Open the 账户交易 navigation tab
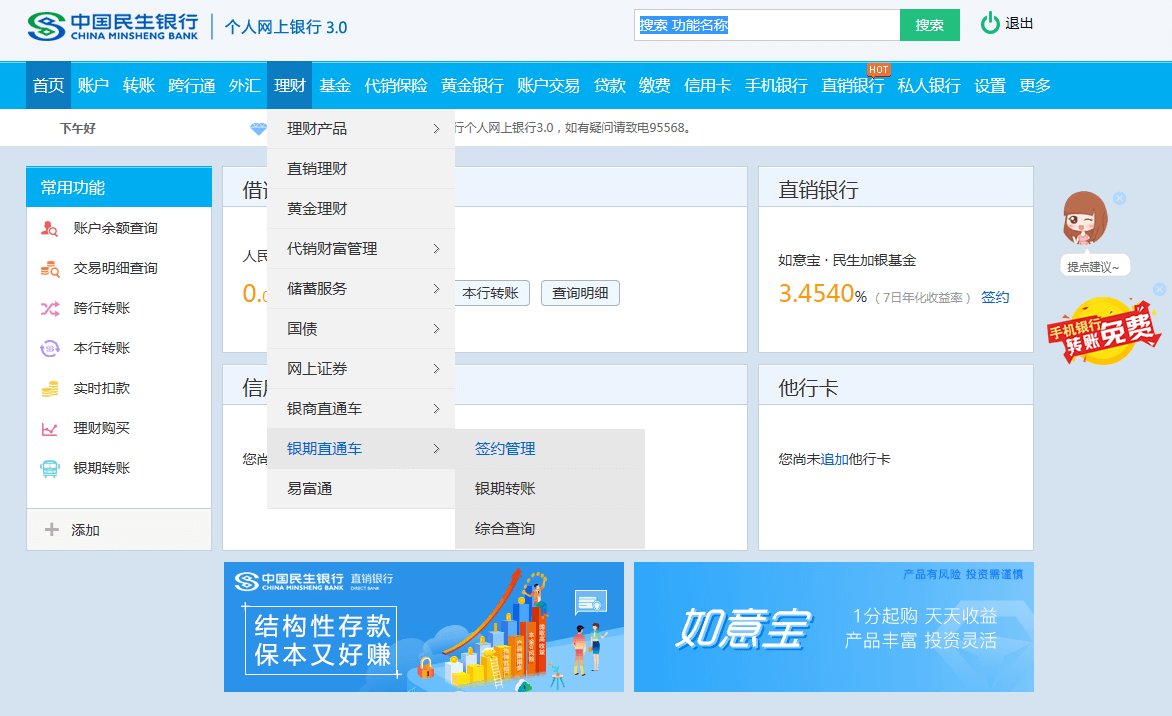The width and height of the screenshot is (1172, 716). click(x=549, y=86)
